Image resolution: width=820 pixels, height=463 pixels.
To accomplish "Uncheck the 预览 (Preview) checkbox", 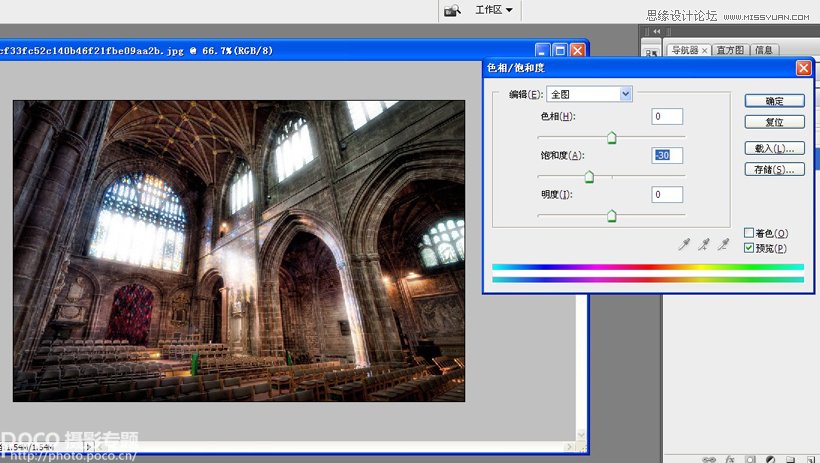I will tap(749, 248).
